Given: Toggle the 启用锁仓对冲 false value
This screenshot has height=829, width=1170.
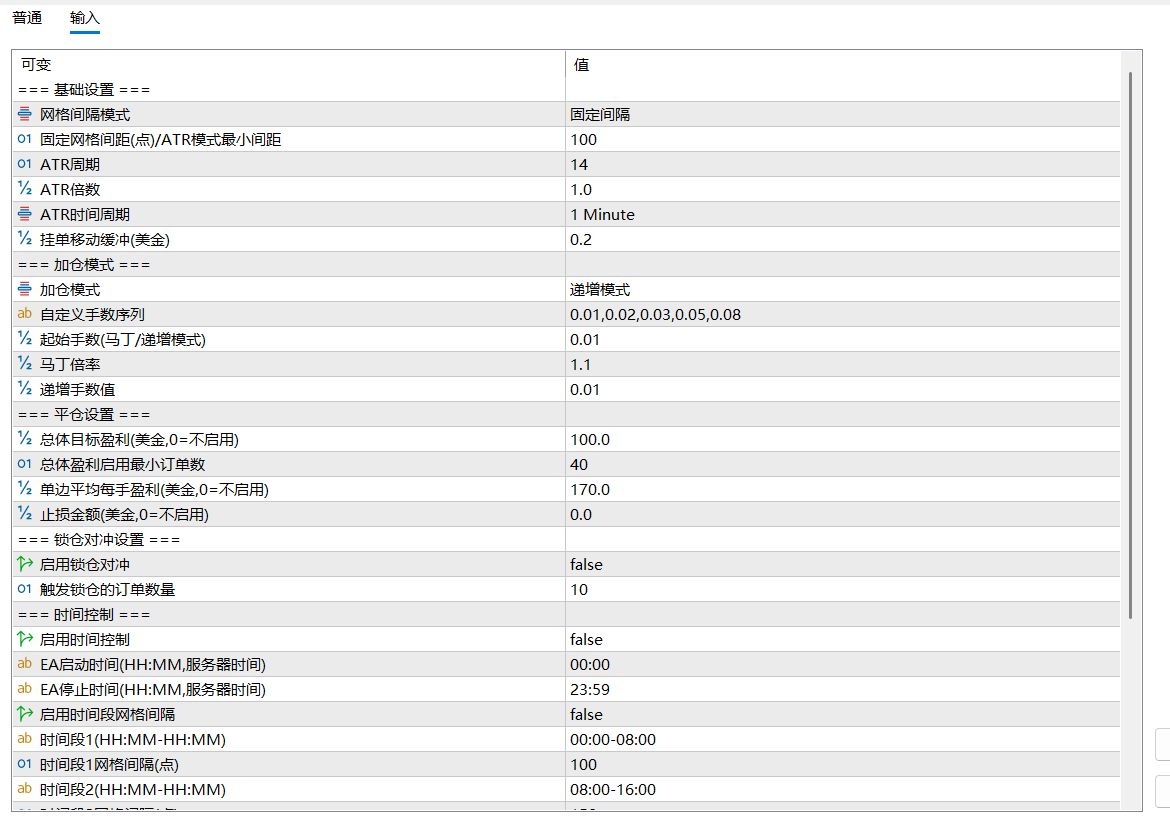Looking at the screenshot, I should pyautogui.click(x=842, y=564).
